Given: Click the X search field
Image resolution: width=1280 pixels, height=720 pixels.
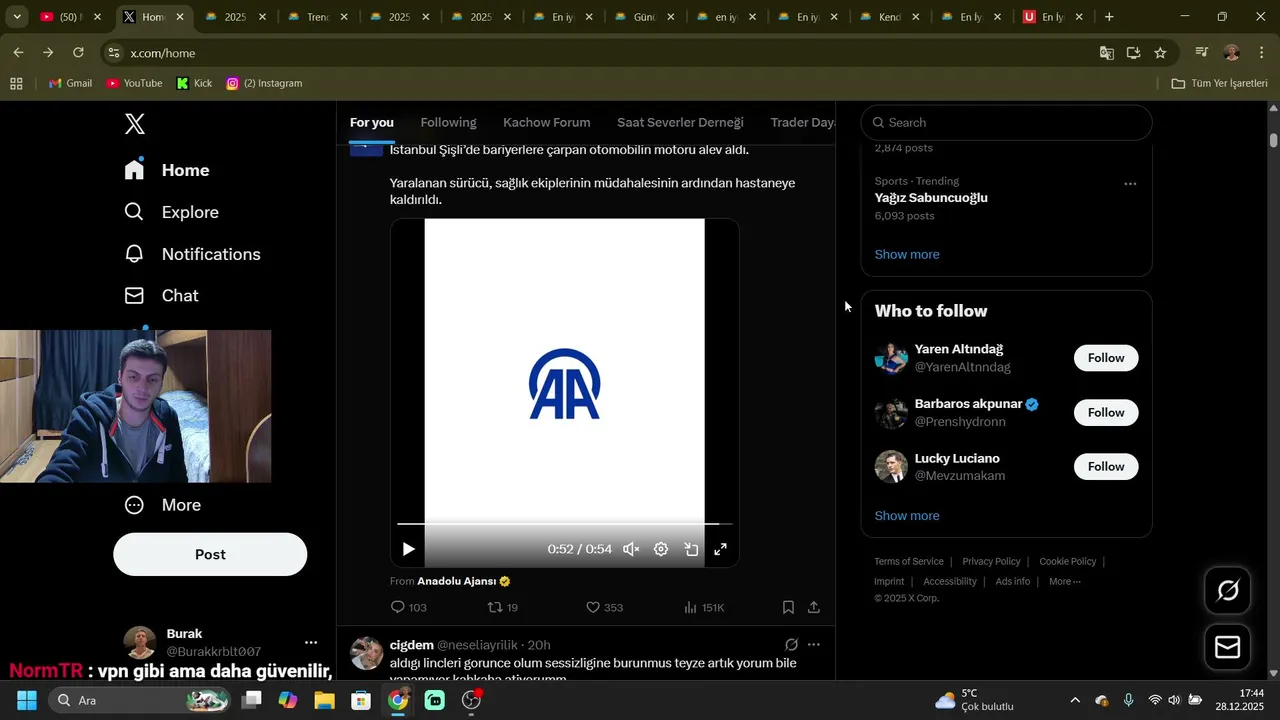Looking at the screenshot, I should pos(1006,122).
